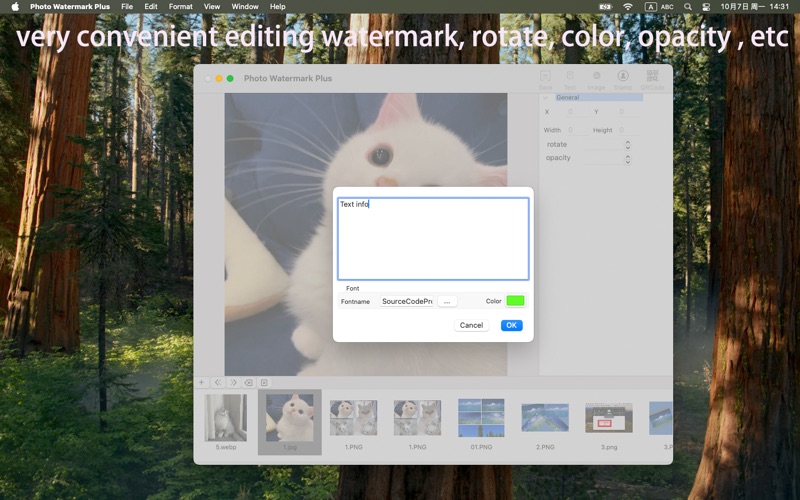Viewport: 800px width, 500px height.
Task: Click the rotate value stepper
Action: tap(628, 145)
